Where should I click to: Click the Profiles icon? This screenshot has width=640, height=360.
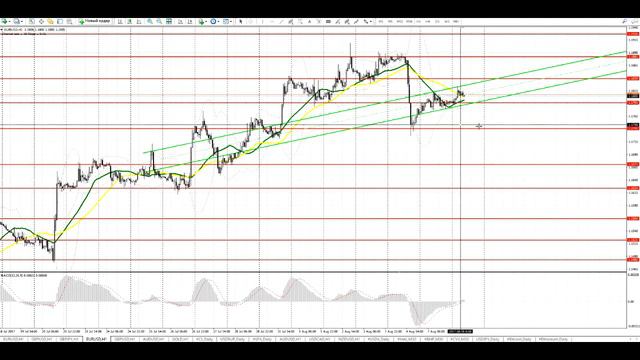coord(16,21)
